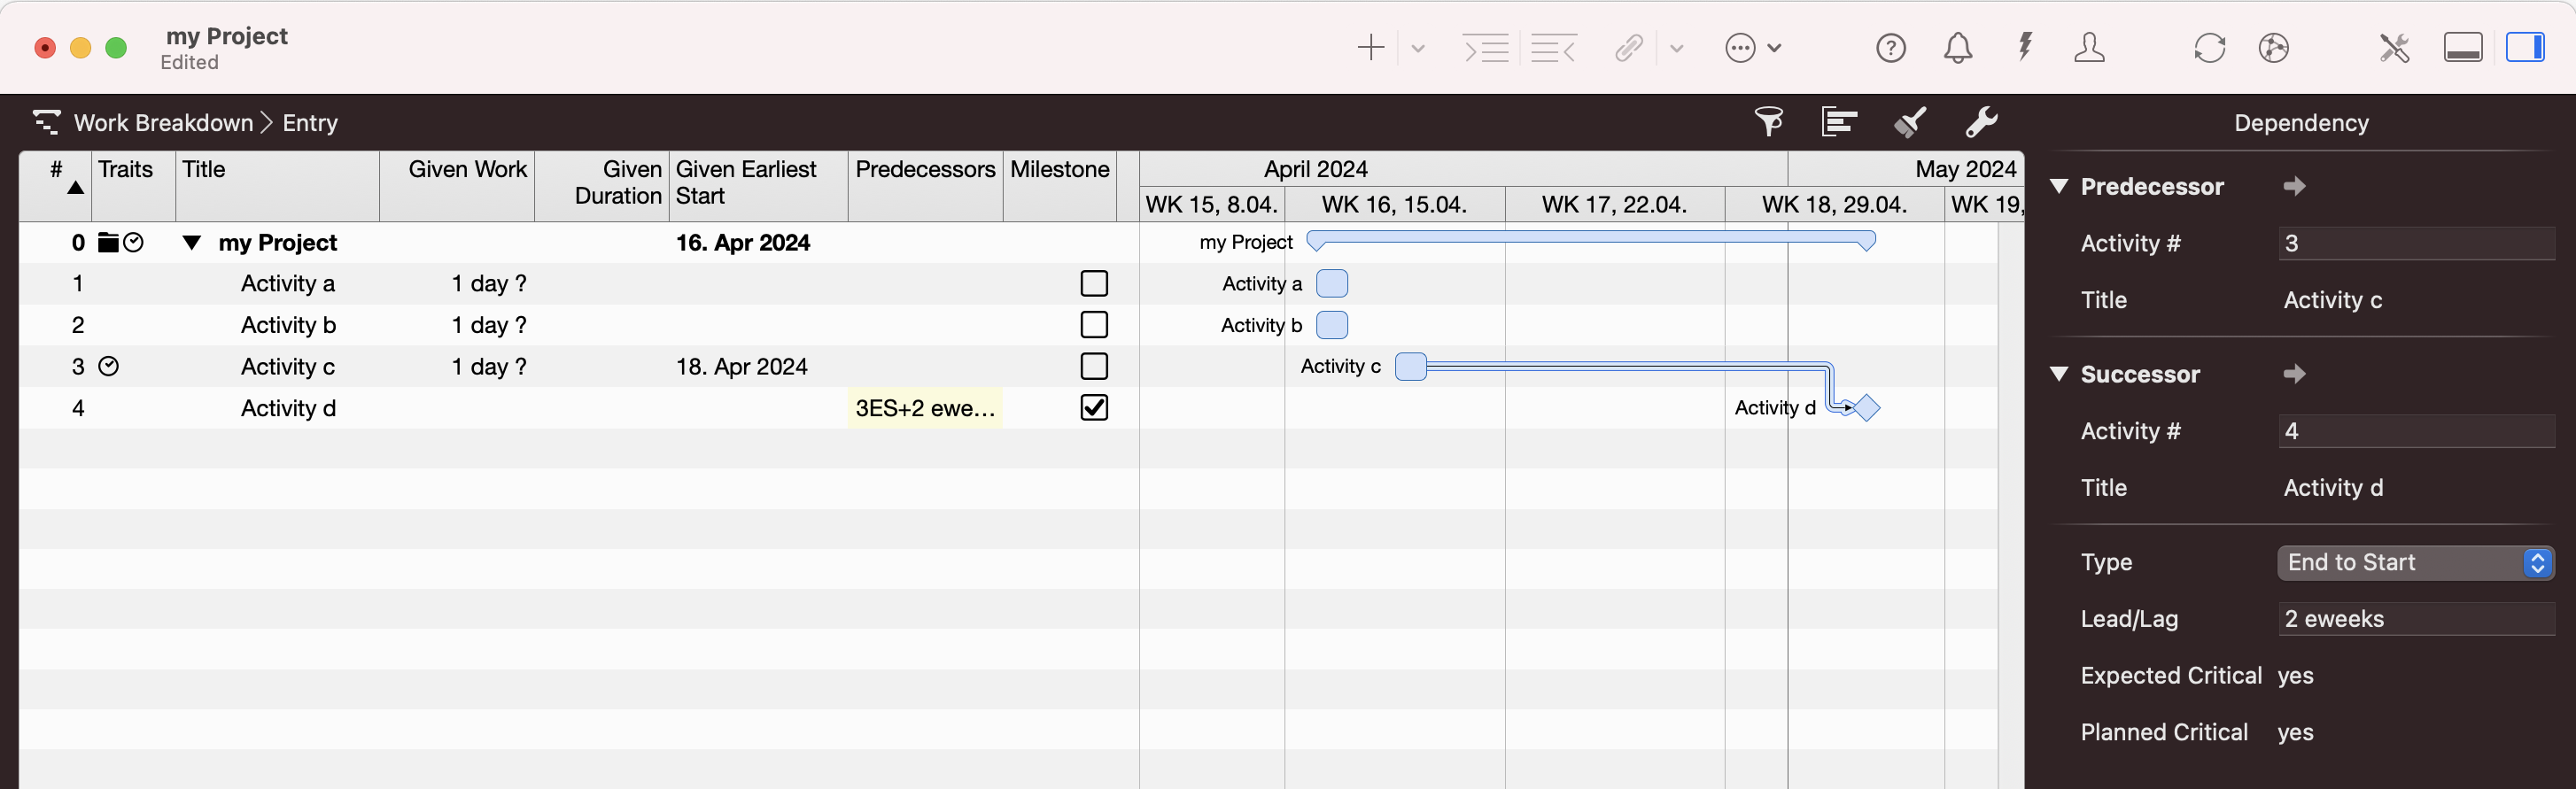Sort by the # column header

(x=56, y=186)
